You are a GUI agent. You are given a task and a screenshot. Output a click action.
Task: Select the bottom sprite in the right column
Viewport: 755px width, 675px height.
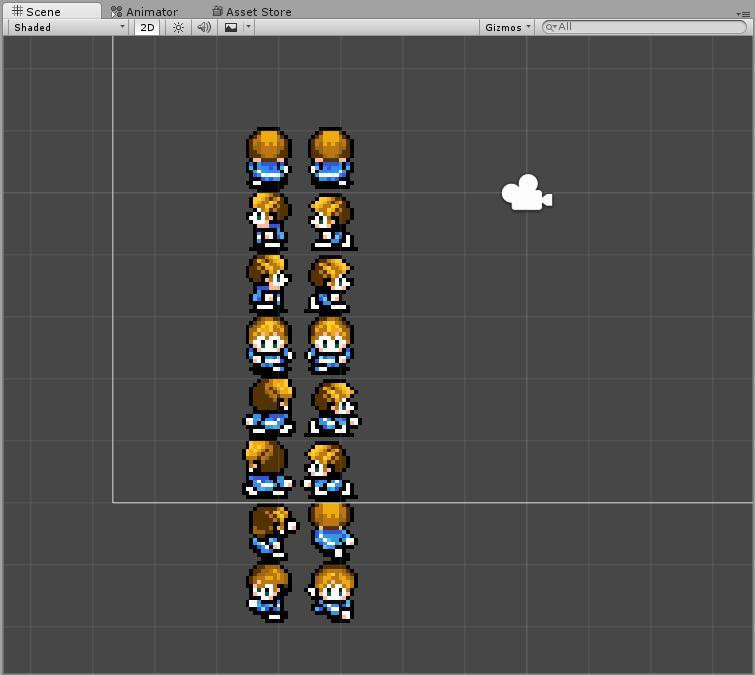point(332,593)
